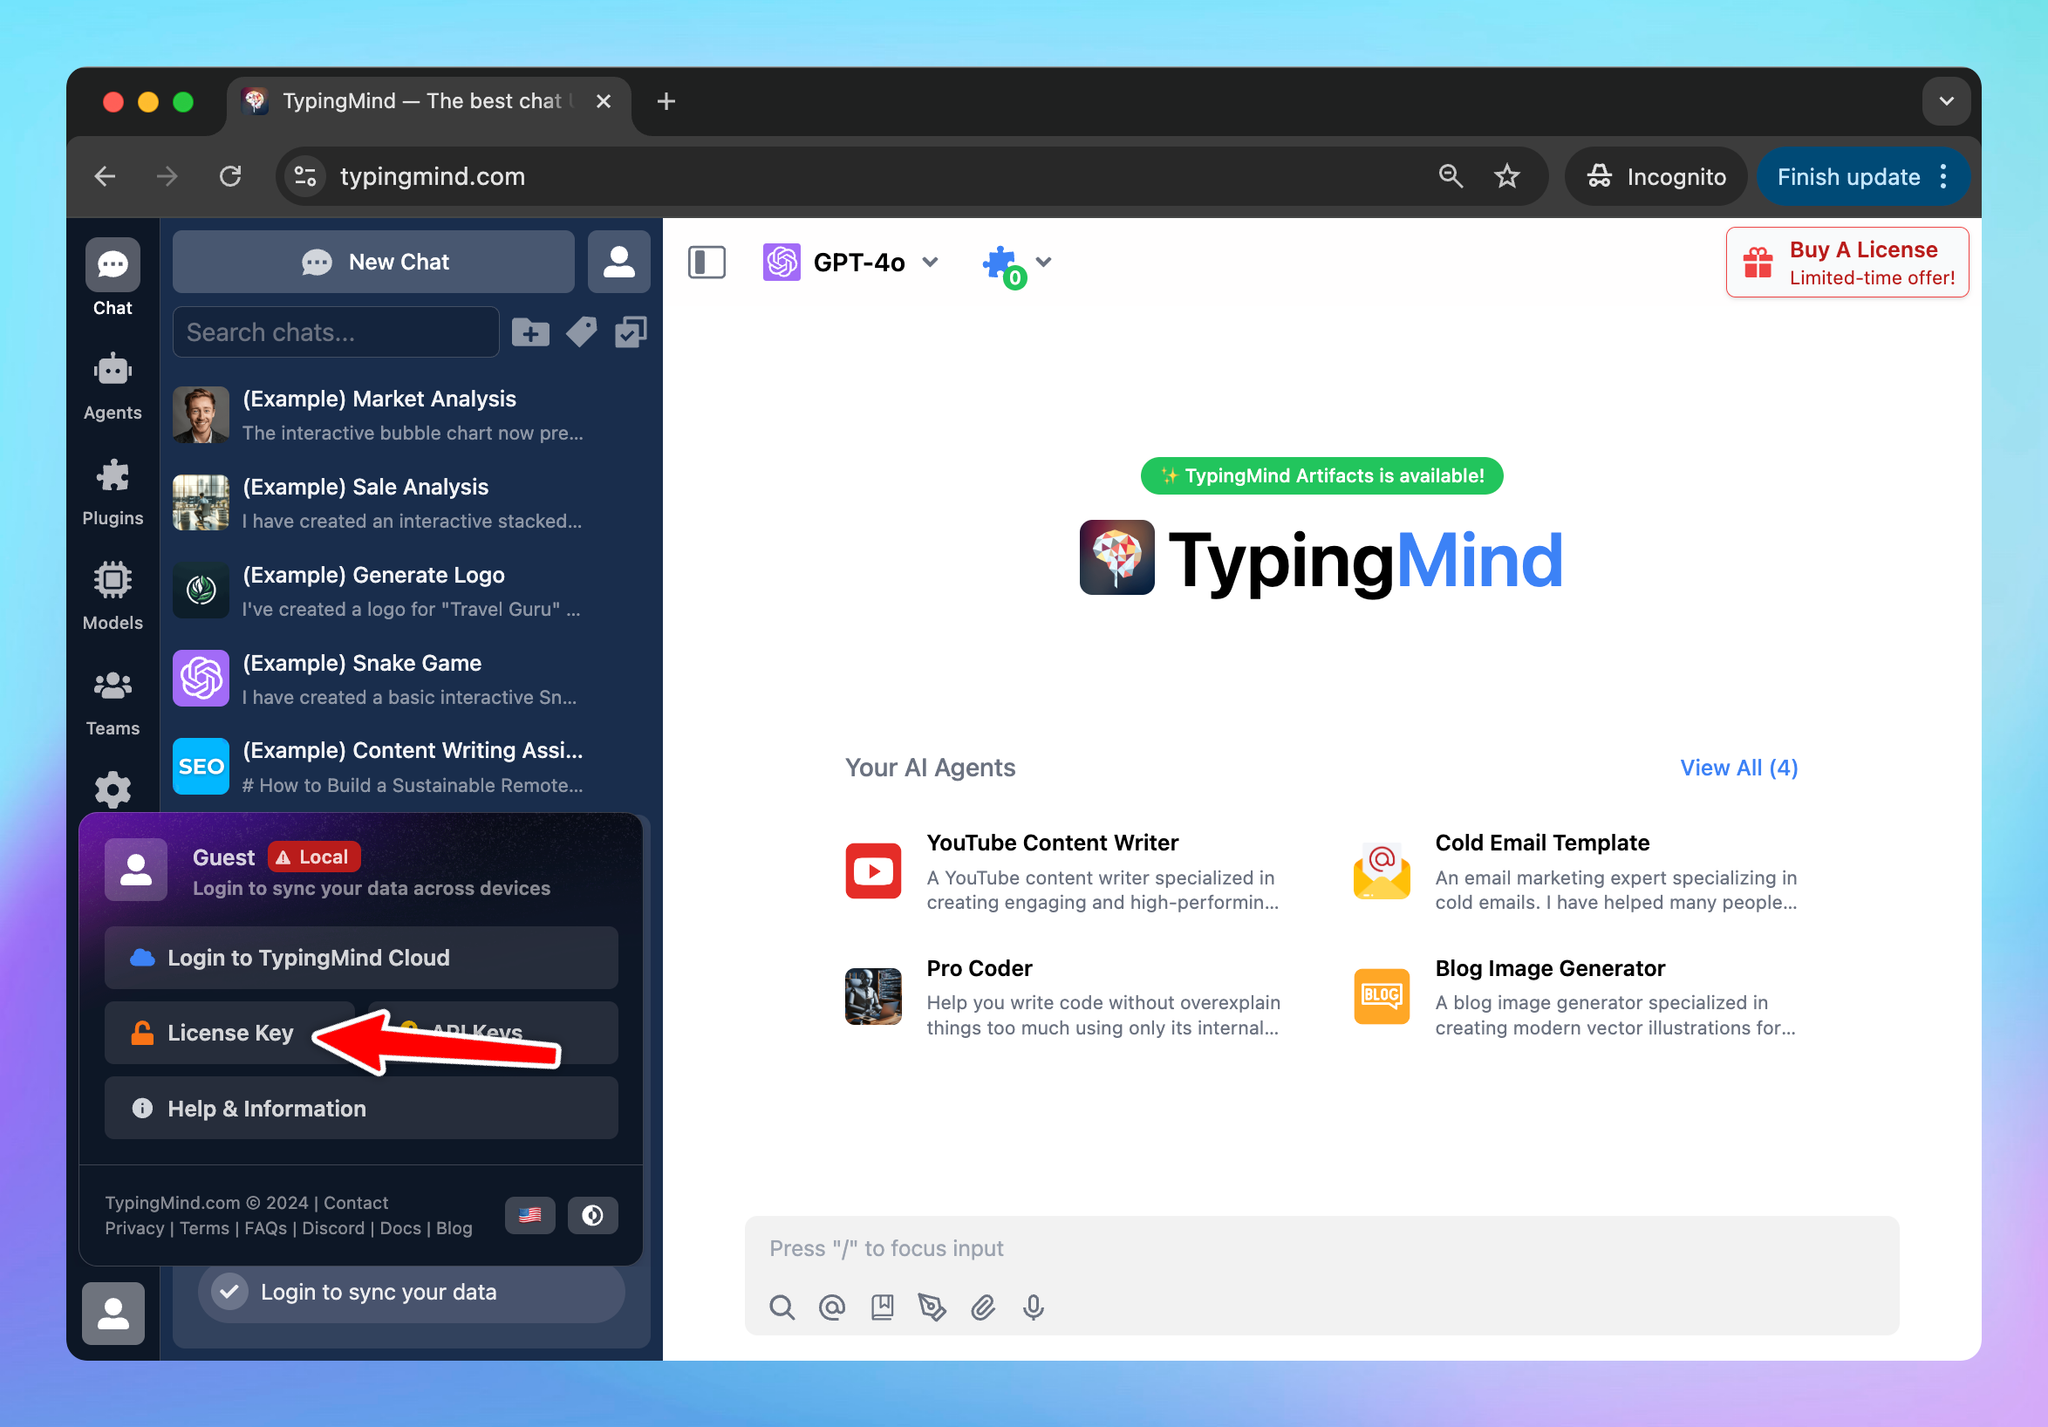Attach a file with the paperclip icon
Image resolution: width=2048 pixels, height=1427 pixels.
[983, 1307]
